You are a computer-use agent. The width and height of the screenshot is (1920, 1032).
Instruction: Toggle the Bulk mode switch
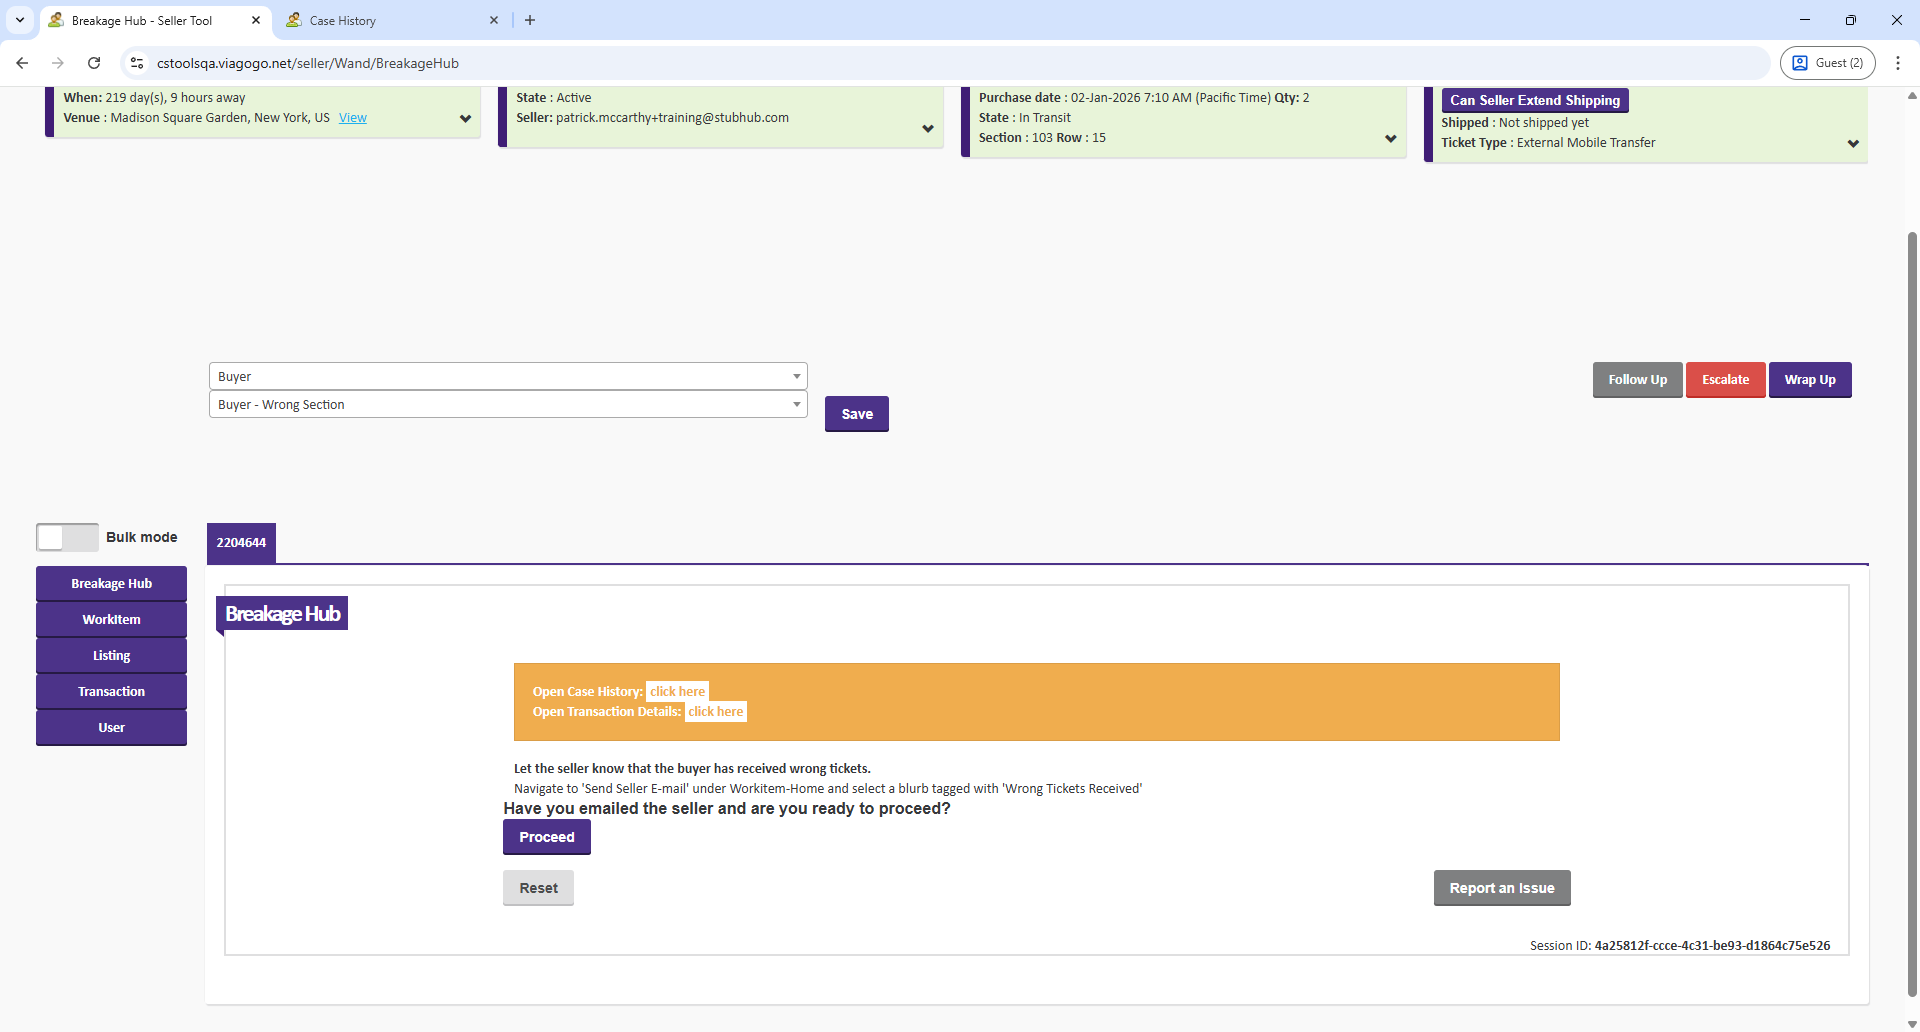pos(67,537)
